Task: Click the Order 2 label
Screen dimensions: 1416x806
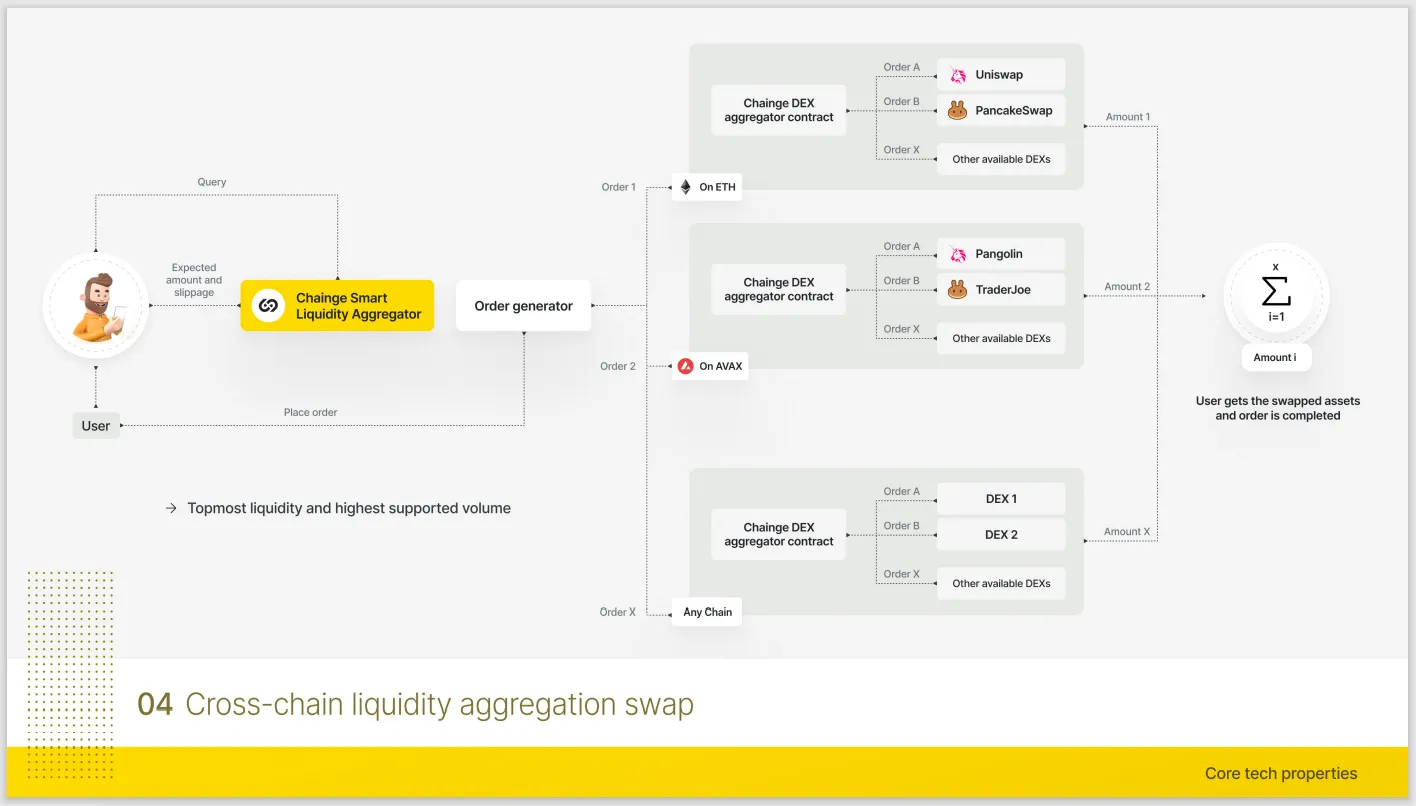Action: (x=618, y=366)
